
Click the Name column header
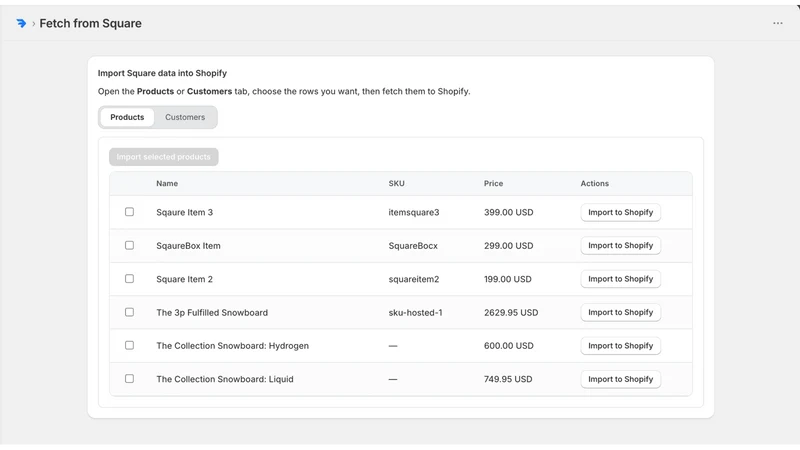(x=167, y=183)
